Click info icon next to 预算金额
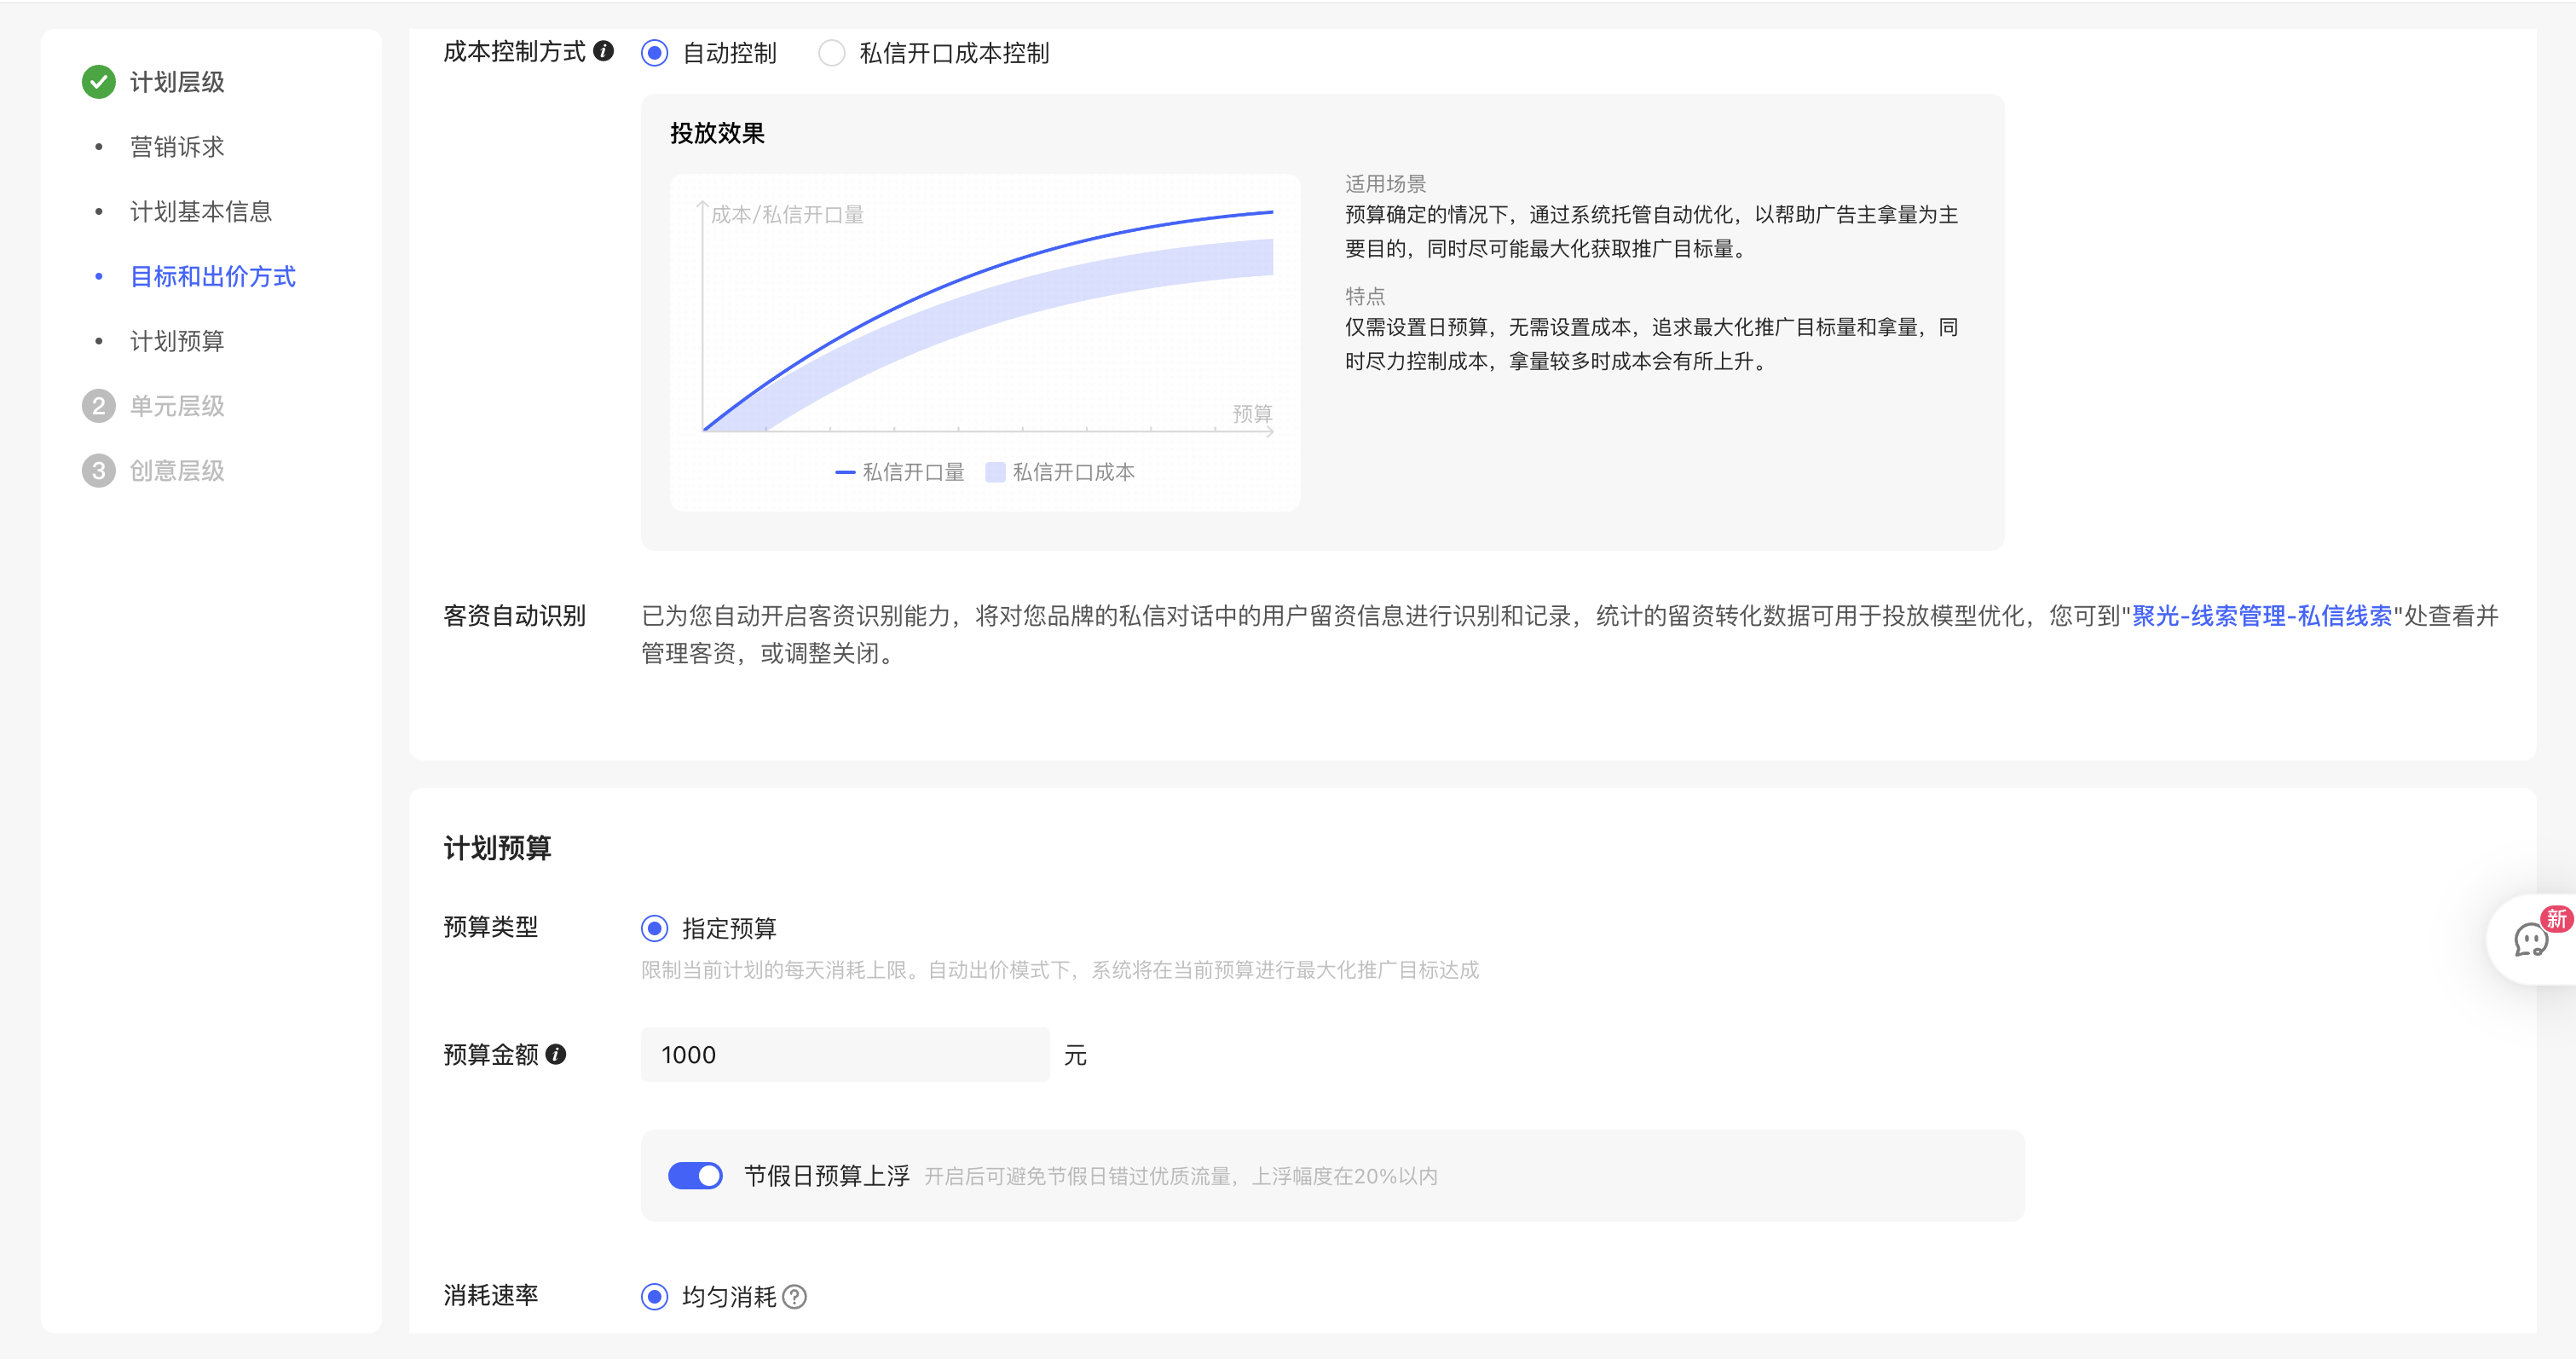This screenshot has width=2576, height=1359. click(x=556, y=1054)
